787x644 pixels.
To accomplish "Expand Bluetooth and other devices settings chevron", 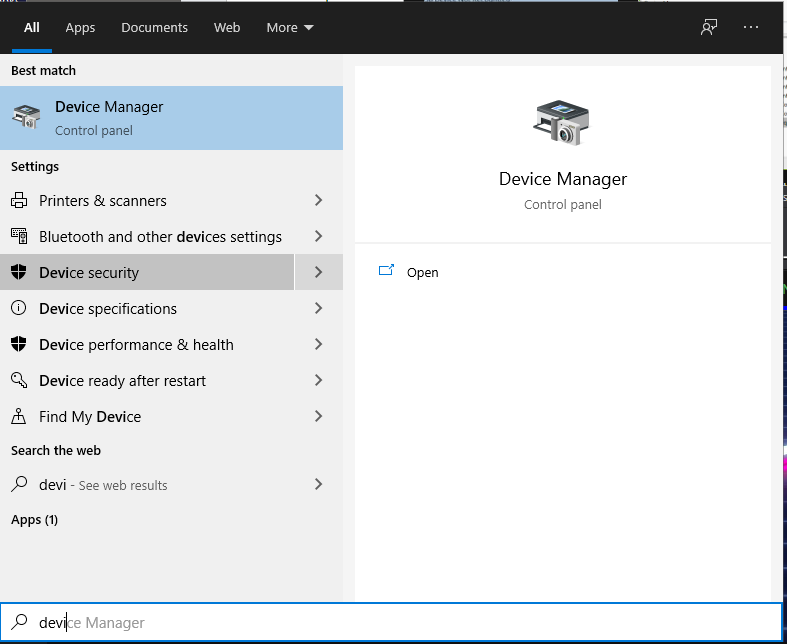I will coord(318,236).
